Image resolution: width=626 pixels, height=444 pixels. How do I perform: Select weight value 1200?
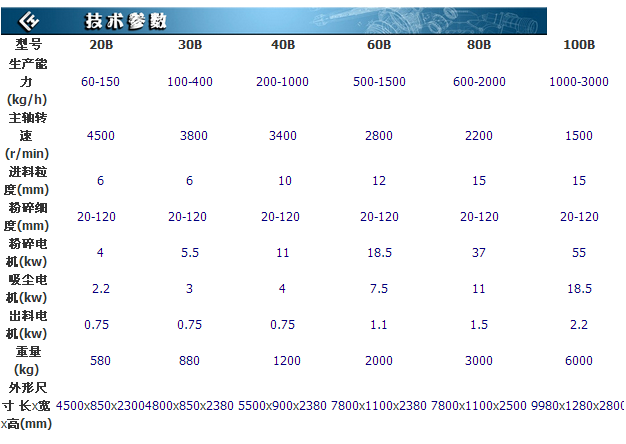pyautogui.click(x=287, y=361)
